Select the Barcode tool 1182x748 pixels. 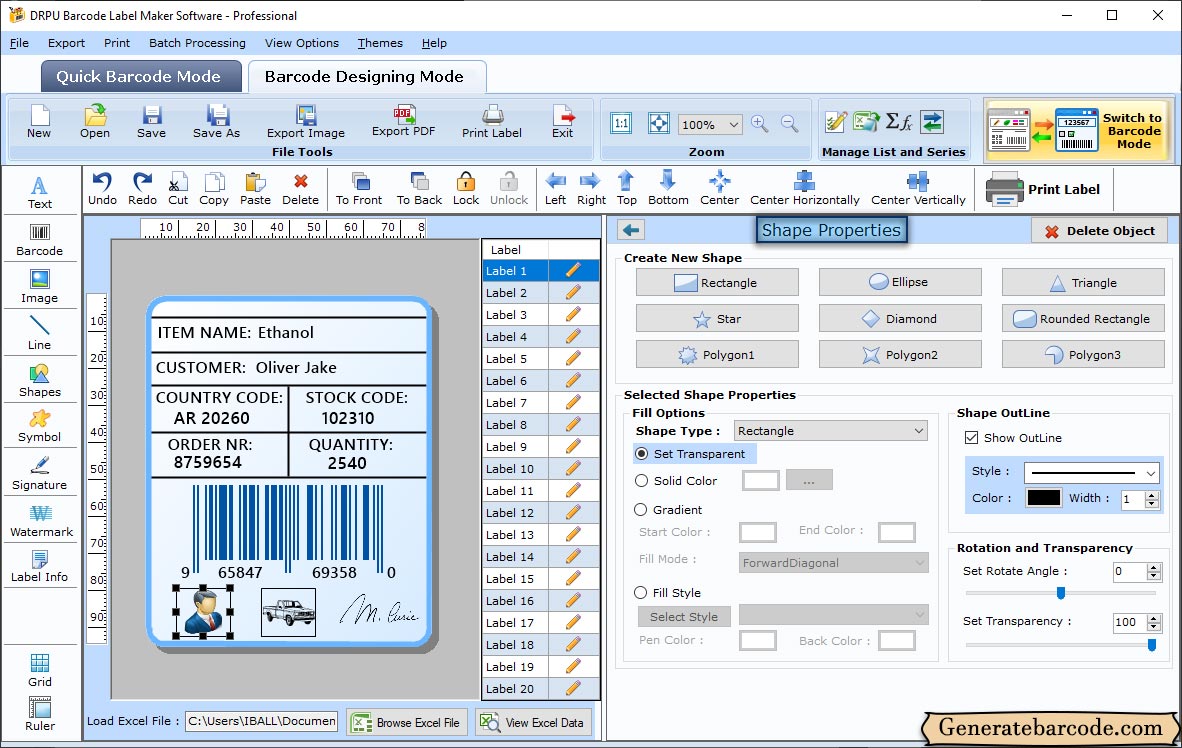[39, 241]
